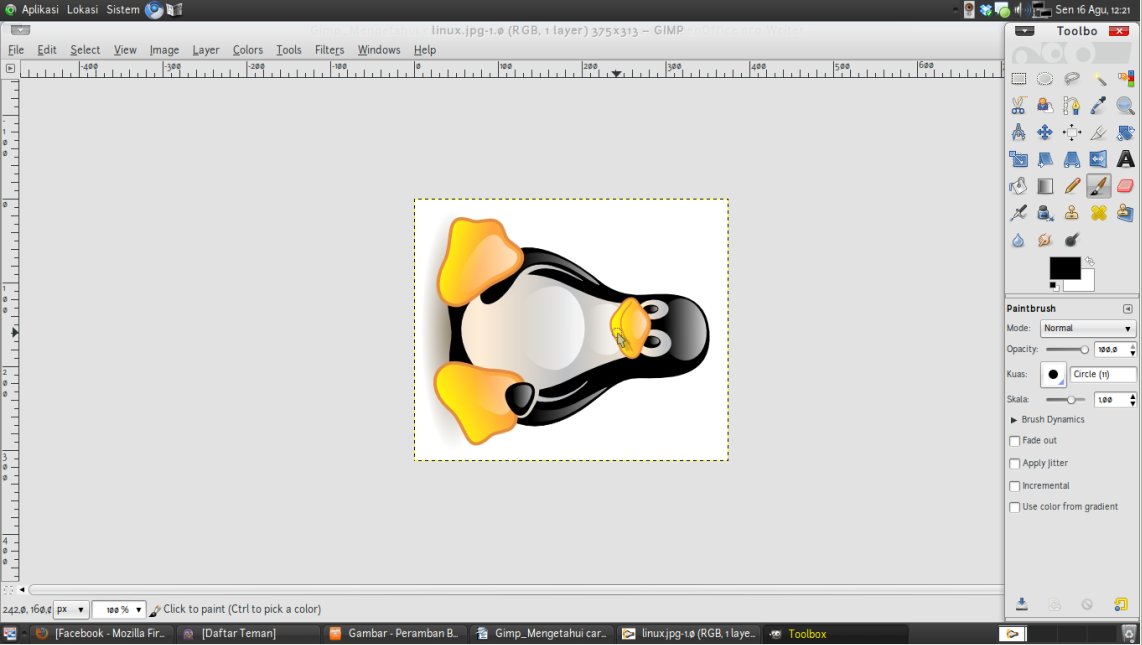
Task: Expand the Brush Dynamics section
Action: (x=1014, y=420)
